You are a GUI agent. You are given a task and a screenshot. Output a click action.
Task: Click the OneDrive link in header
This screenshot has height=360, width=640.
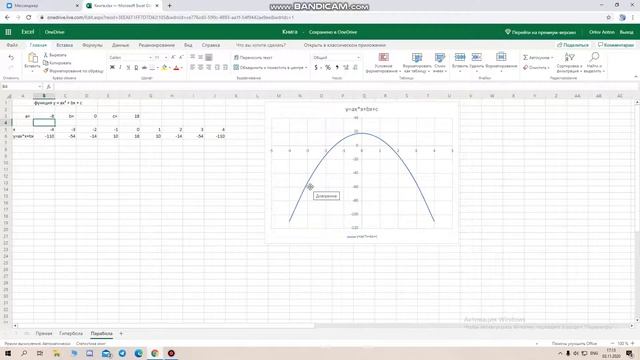click(x=54, y=32)
